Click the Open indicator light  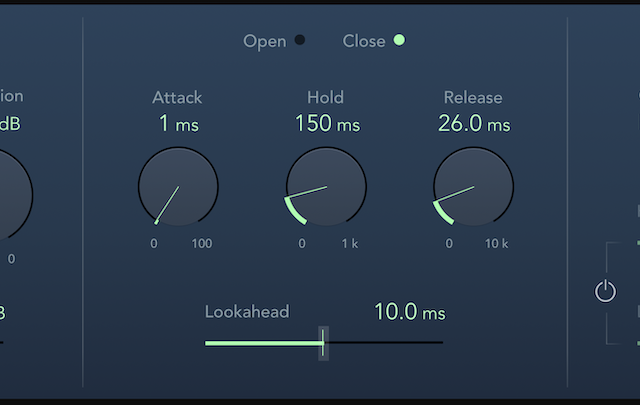300,40
